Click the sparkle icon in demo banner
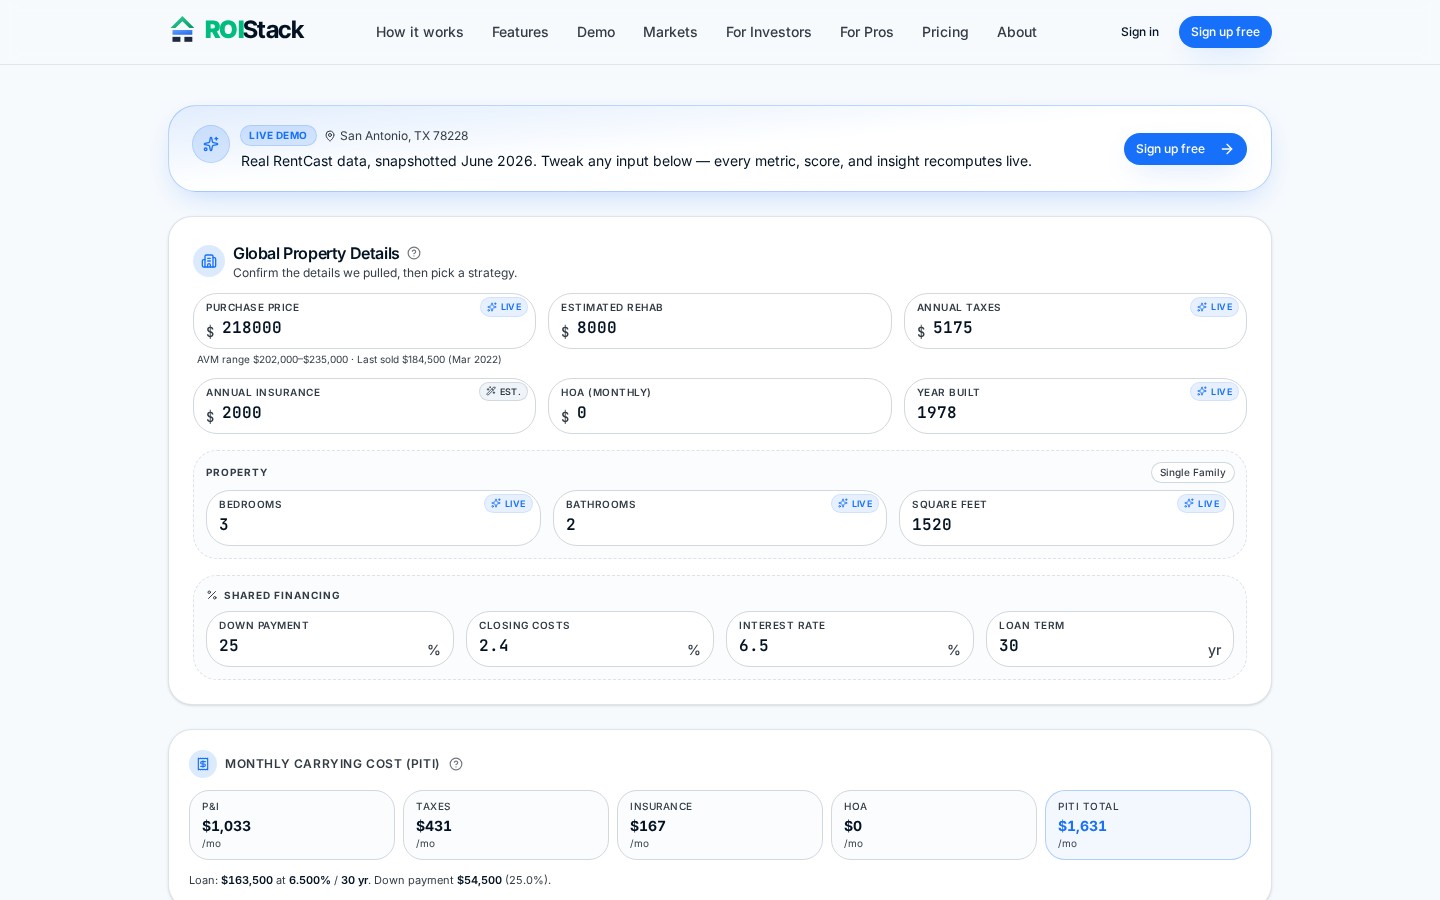 coord(211,144)
